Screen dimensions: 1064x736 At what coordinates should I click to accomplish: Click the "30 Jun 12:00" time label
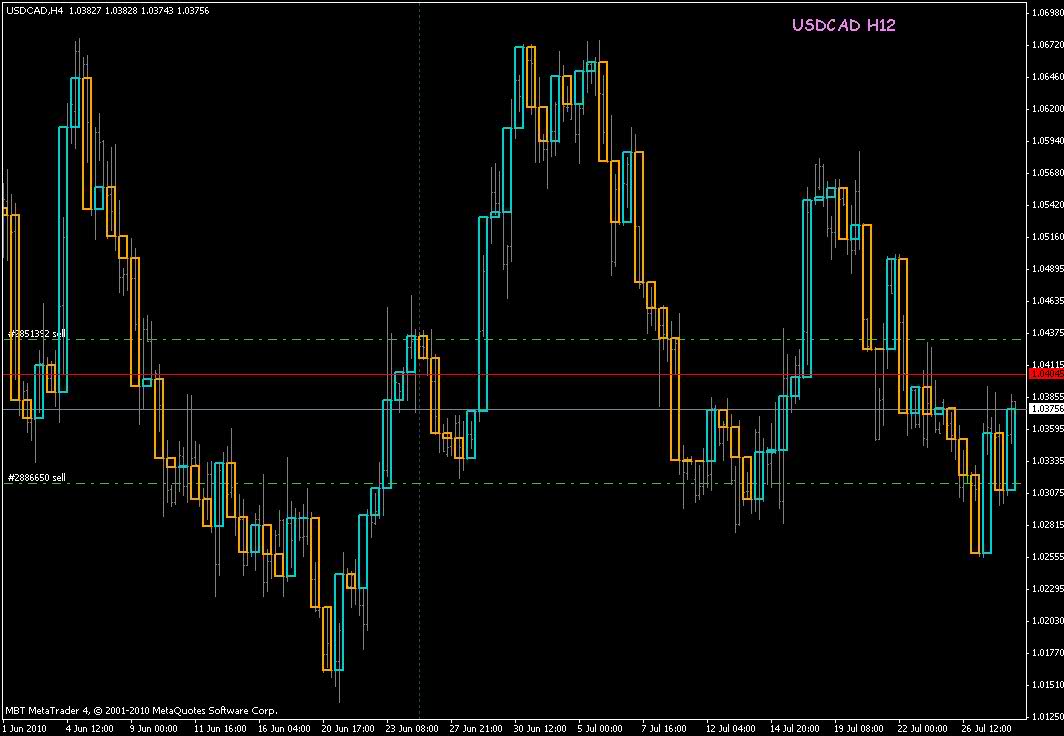[540, 729]
